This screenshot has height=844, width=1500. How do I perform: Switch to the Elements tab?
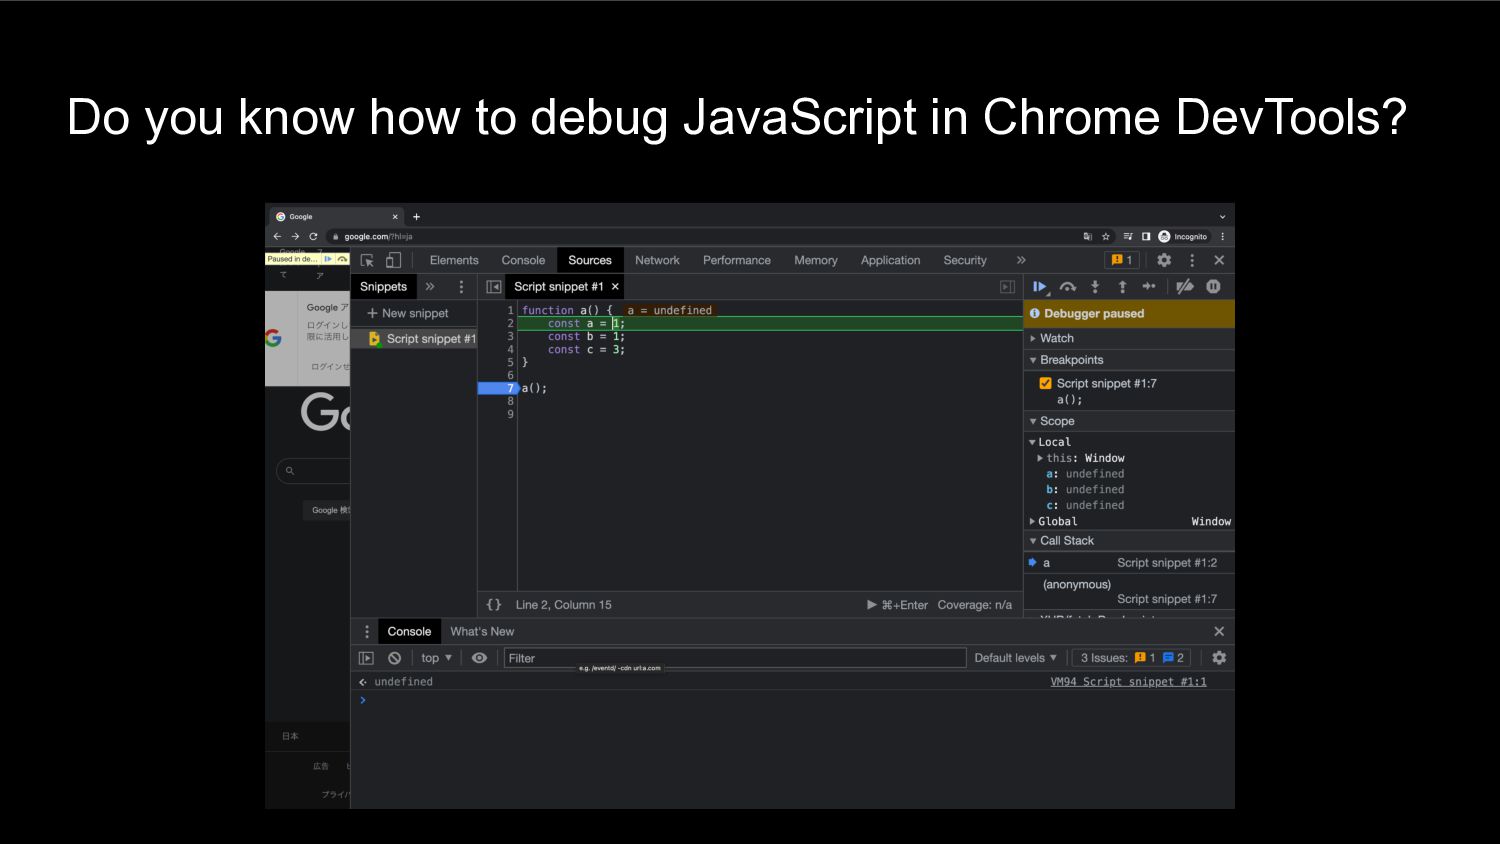[x=454, y=260]
